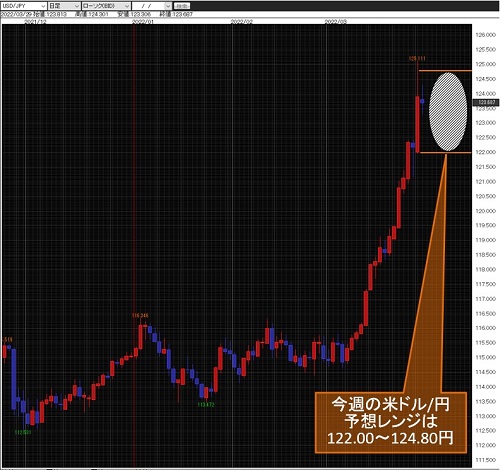Screen dimensions: 500x470
Task: Click the 126.000 price axis label
Action: tap(486, 35)
